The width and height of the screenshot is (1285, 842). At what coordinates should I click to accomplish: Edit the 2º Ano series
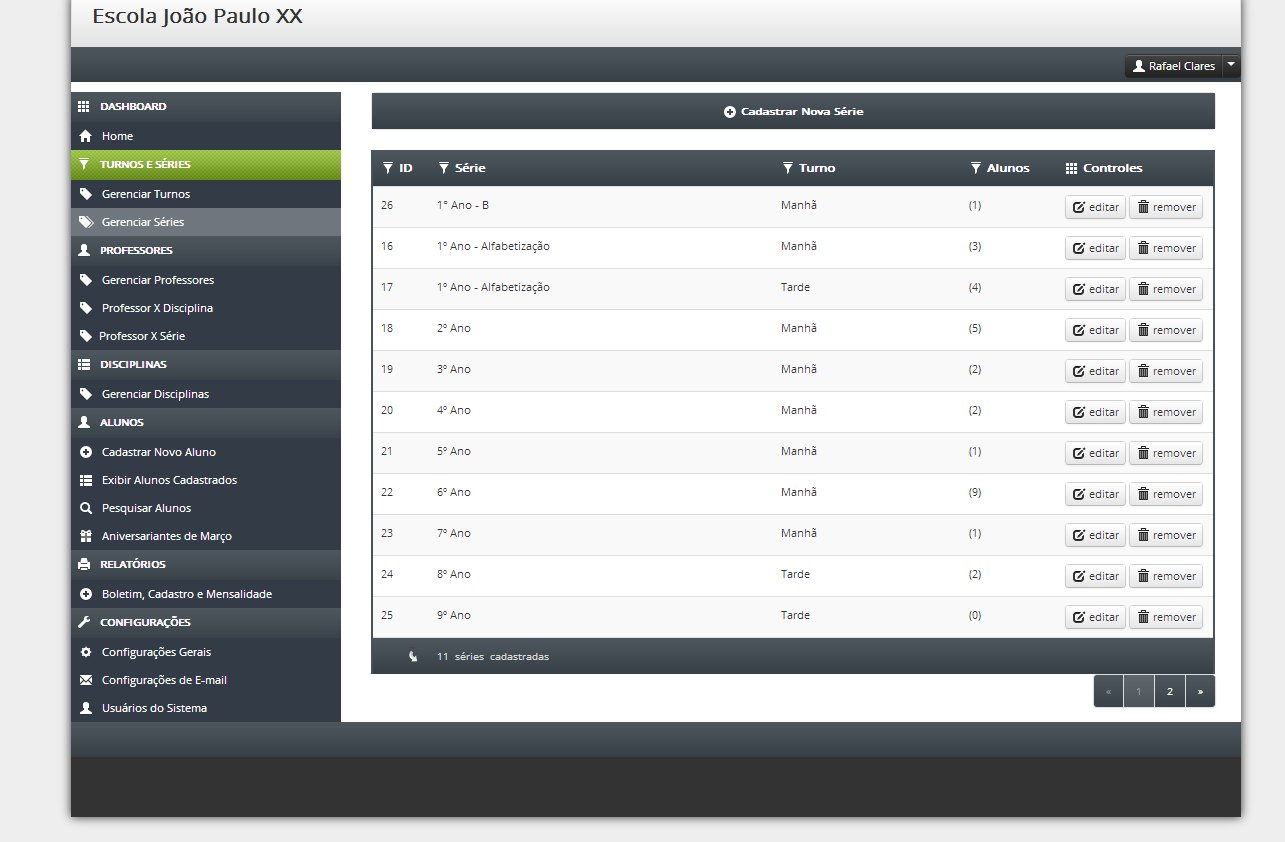pos(1095,330)
